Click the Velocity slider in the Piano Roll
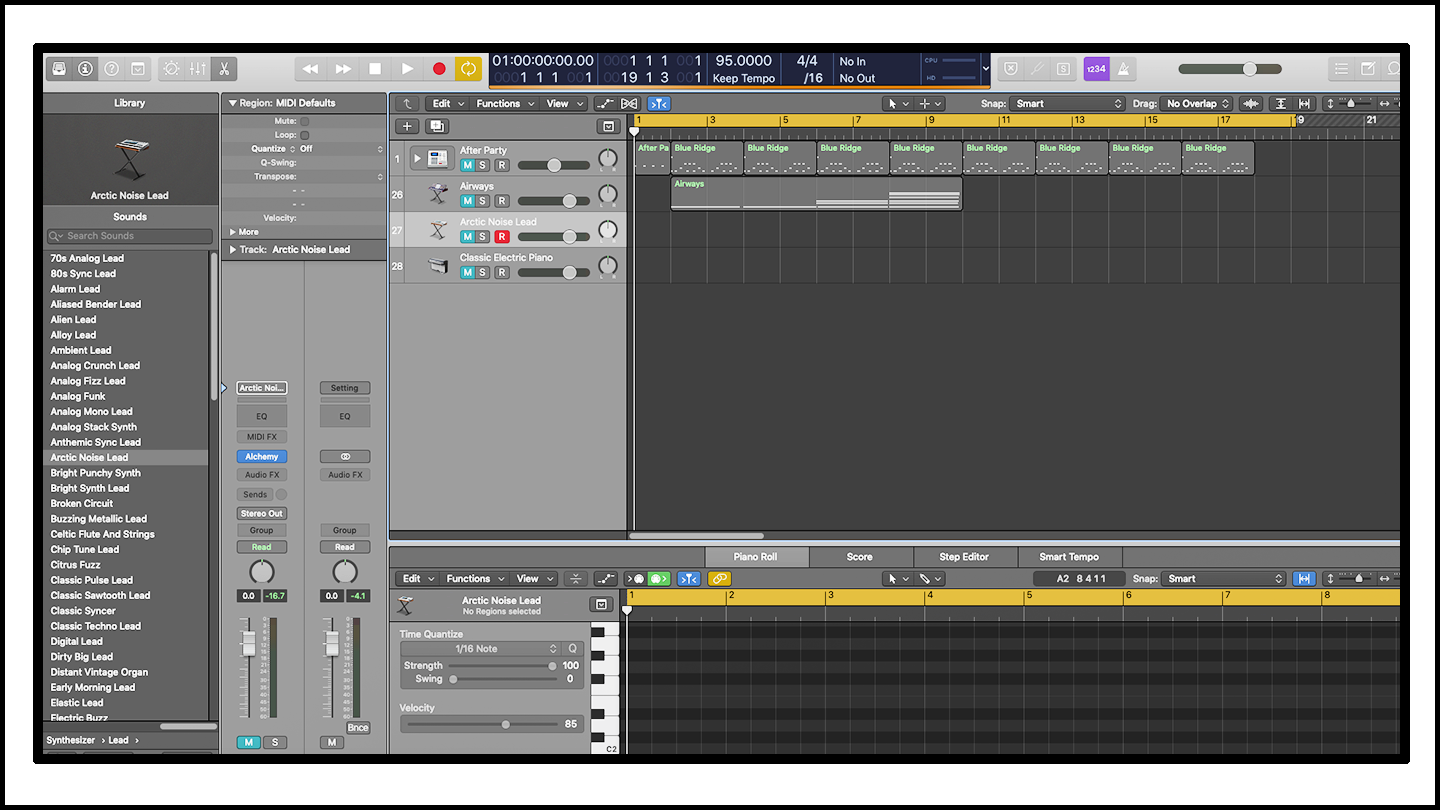 pos(481,724)
